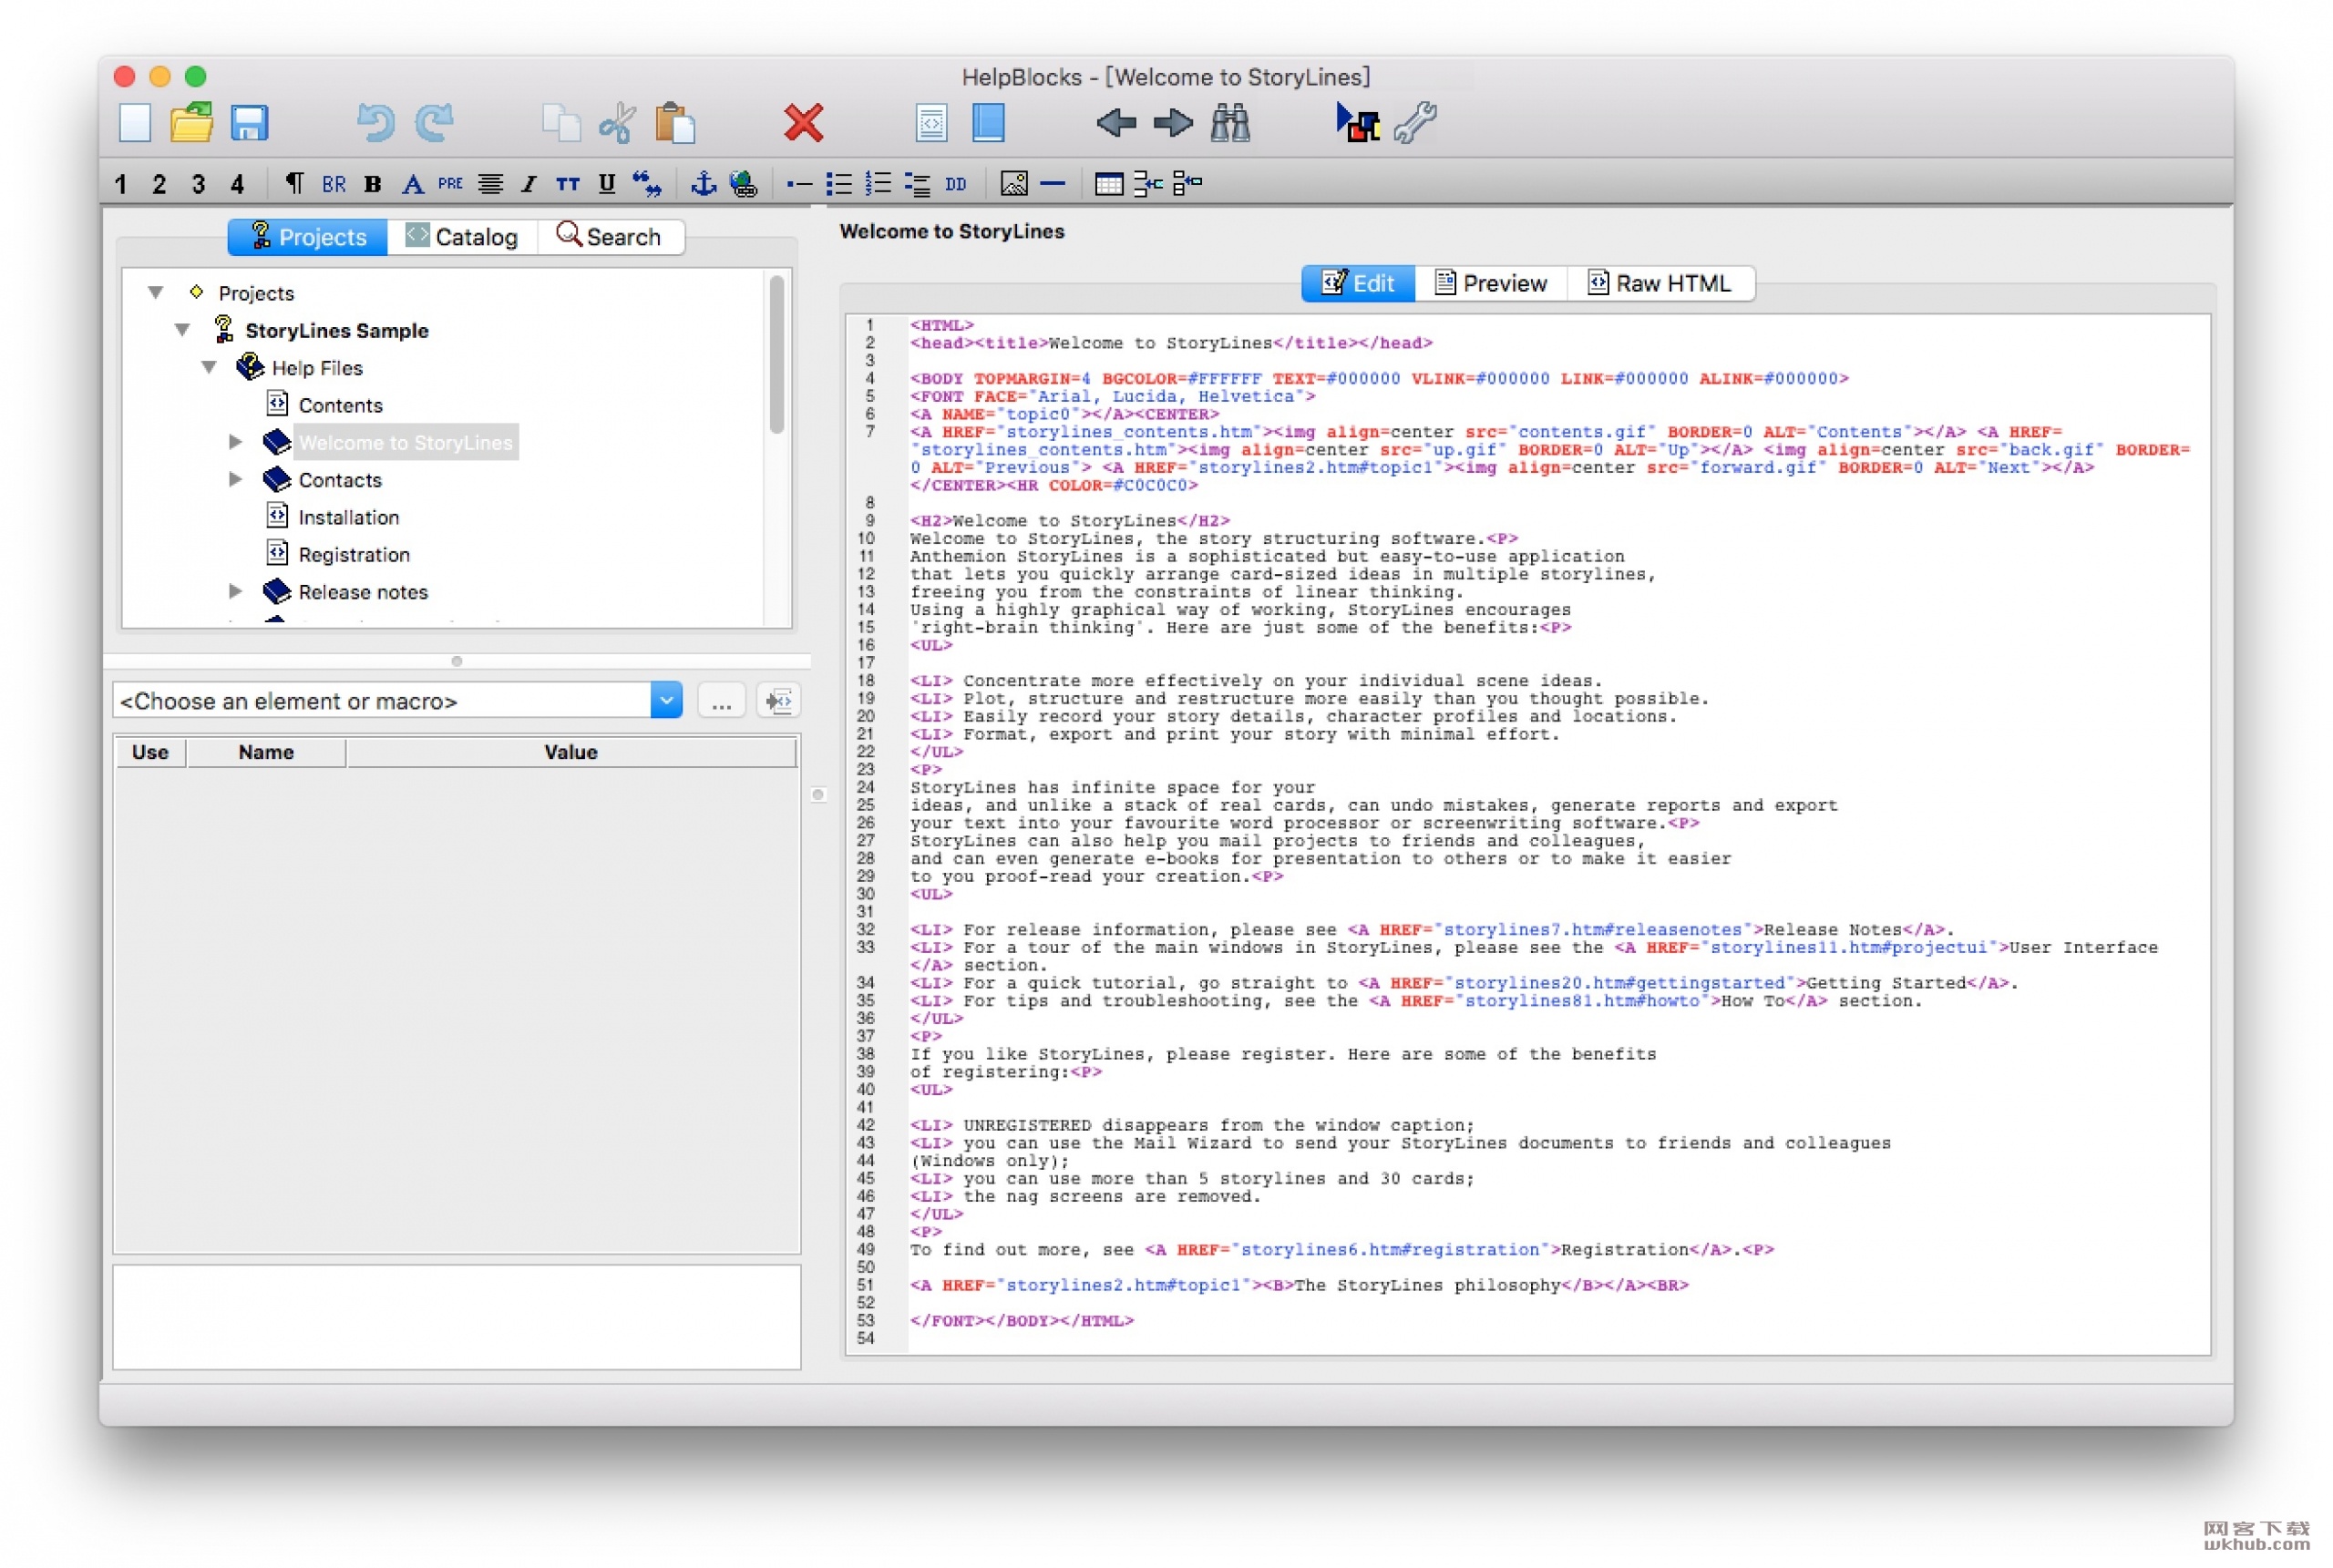2333x1568 pixels.
Task: Apply heading level 4
Action: pyautogui.click(x=237, y=184)
